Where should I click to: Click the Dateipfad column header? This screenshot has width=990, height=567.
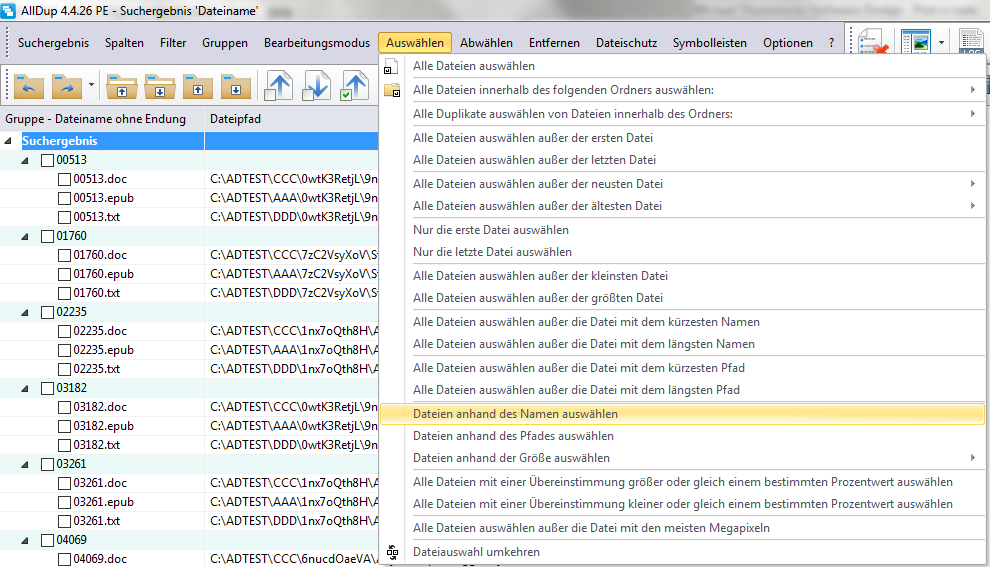point(236,119)
